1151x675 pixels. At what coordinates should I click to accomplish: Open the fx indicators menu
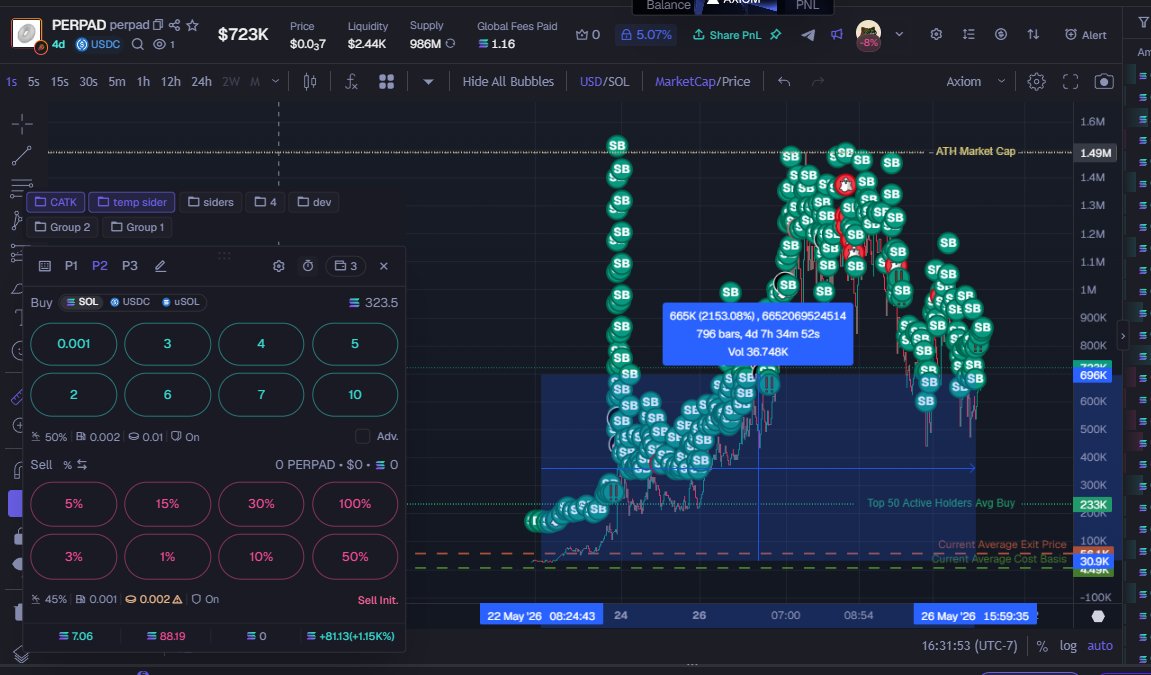[x=351, y=81]
